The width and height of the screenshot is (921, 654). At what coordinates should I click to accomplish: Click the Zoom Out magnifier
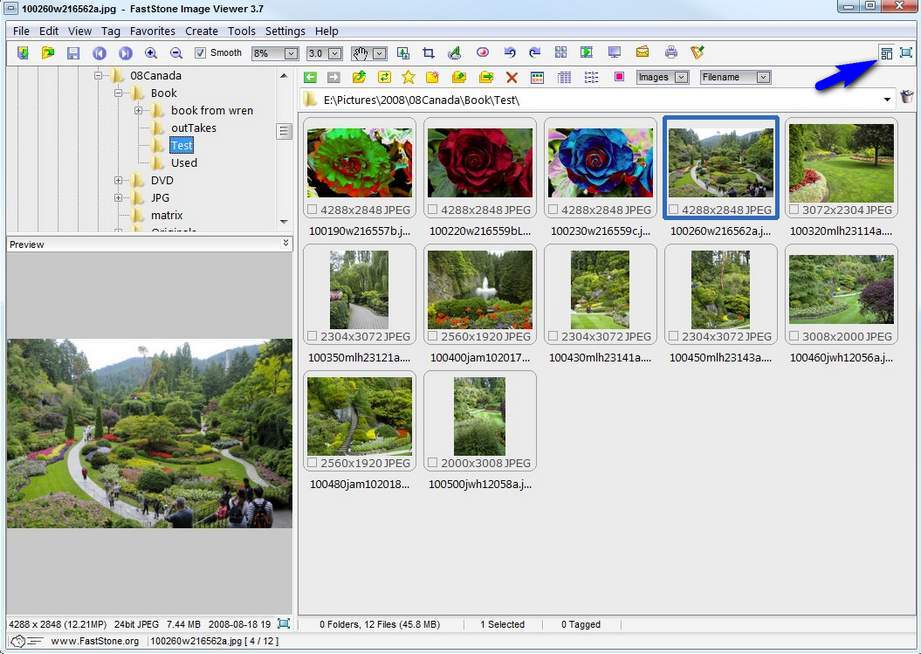tap(176, 53)
